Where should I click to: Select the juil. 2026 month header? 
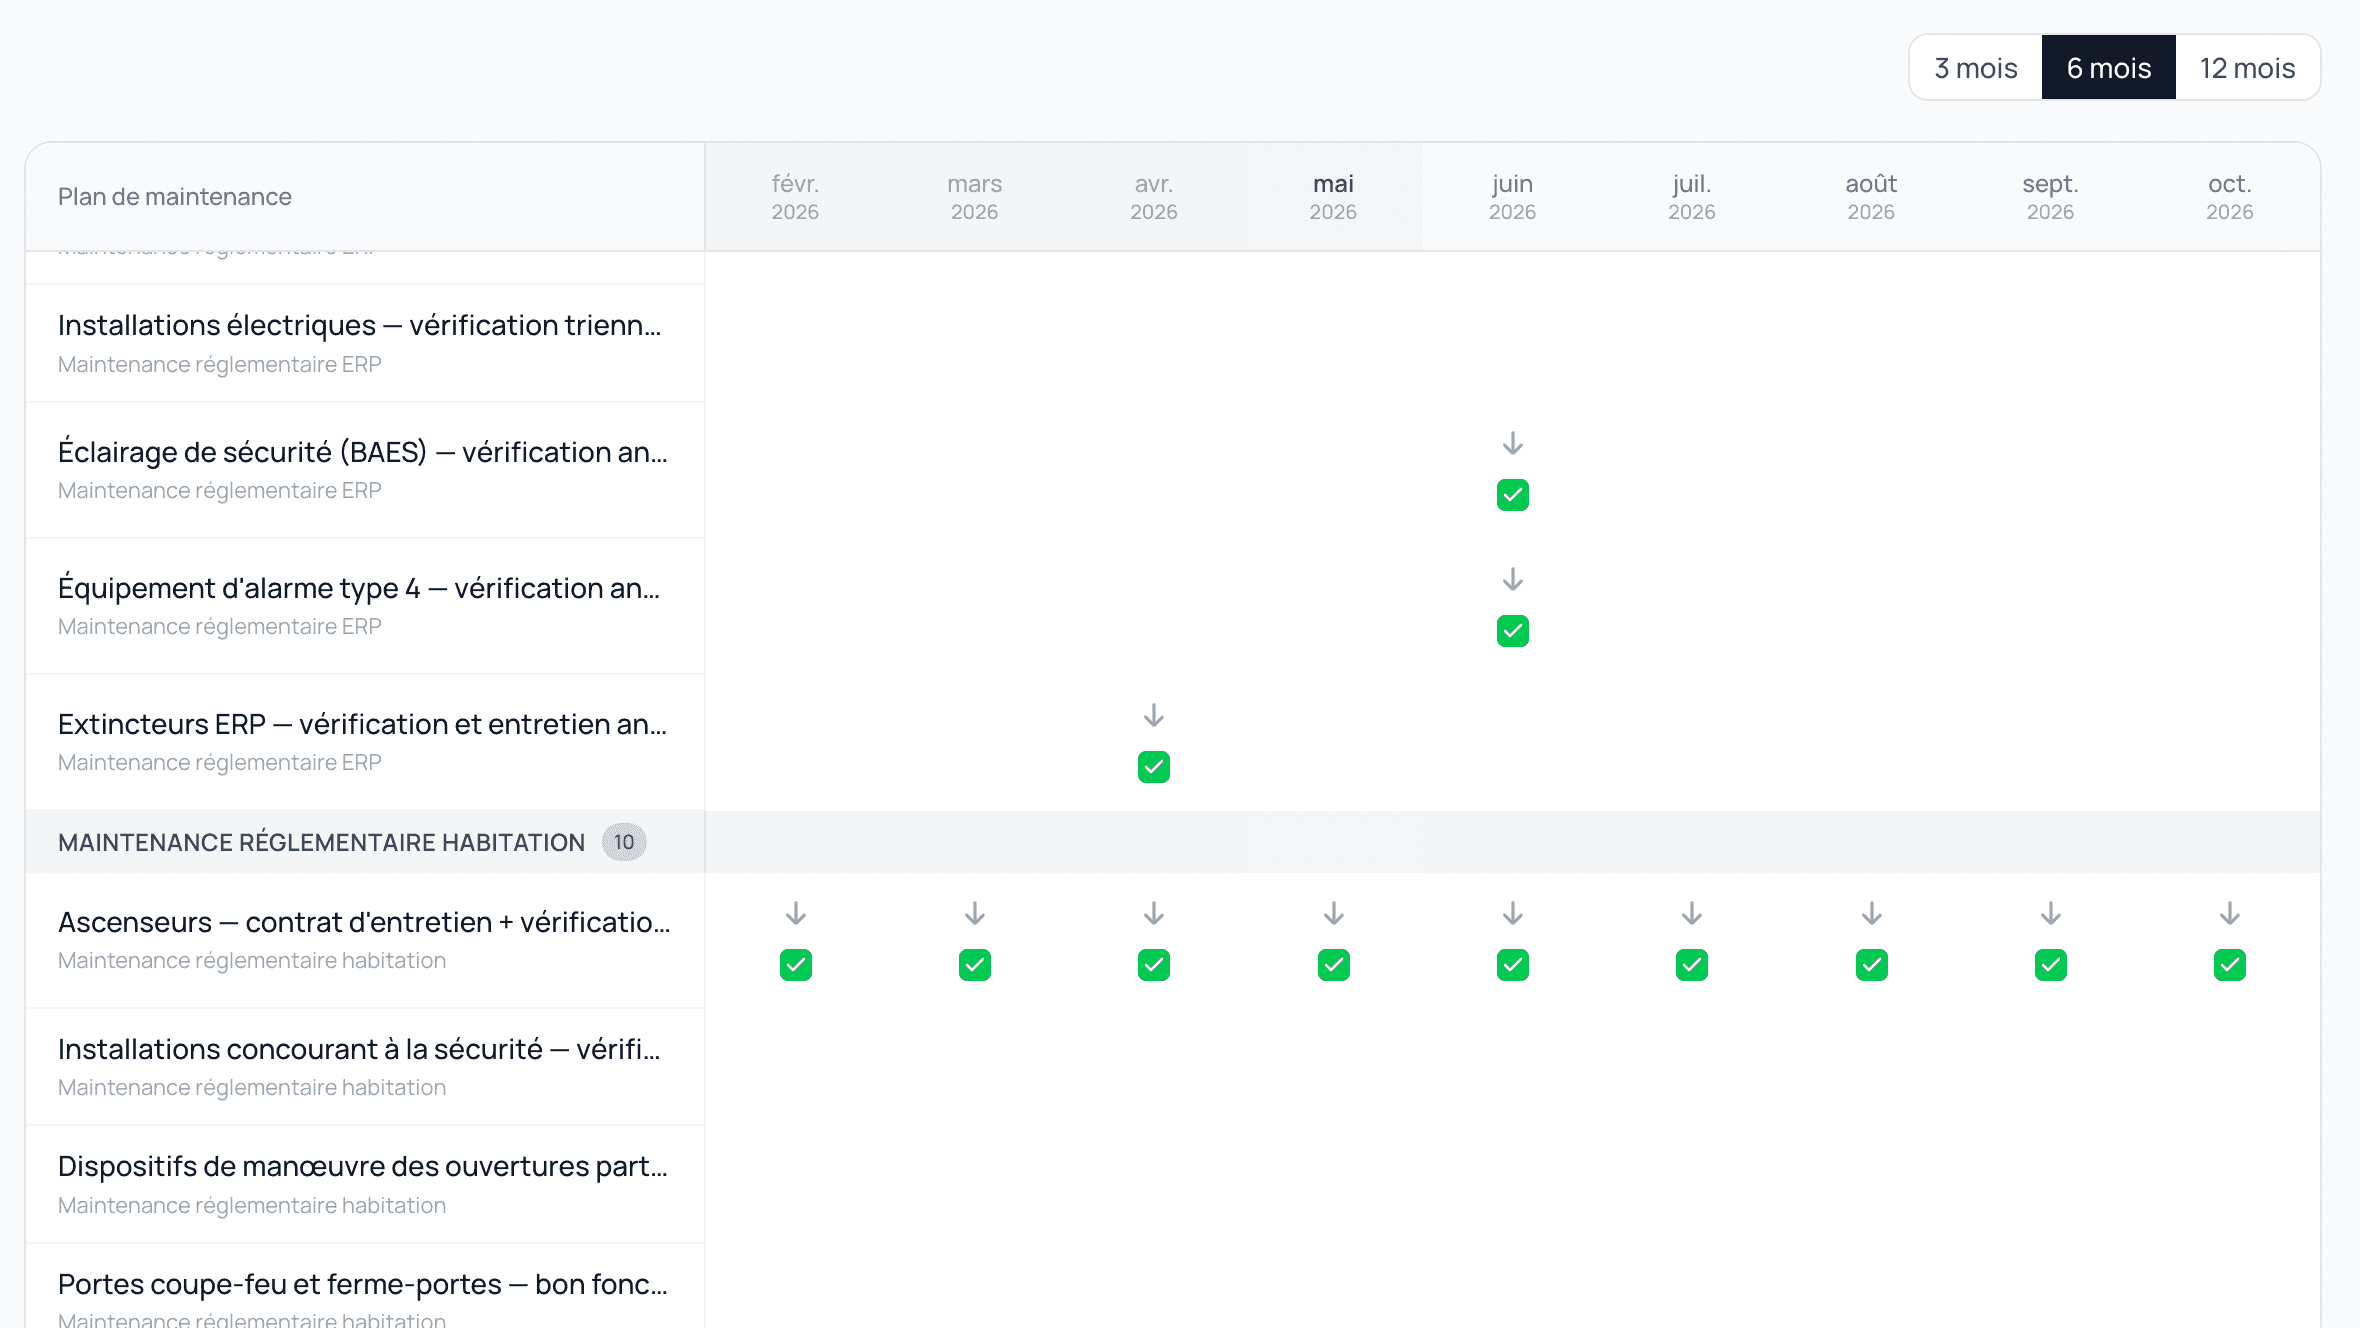1692,197
